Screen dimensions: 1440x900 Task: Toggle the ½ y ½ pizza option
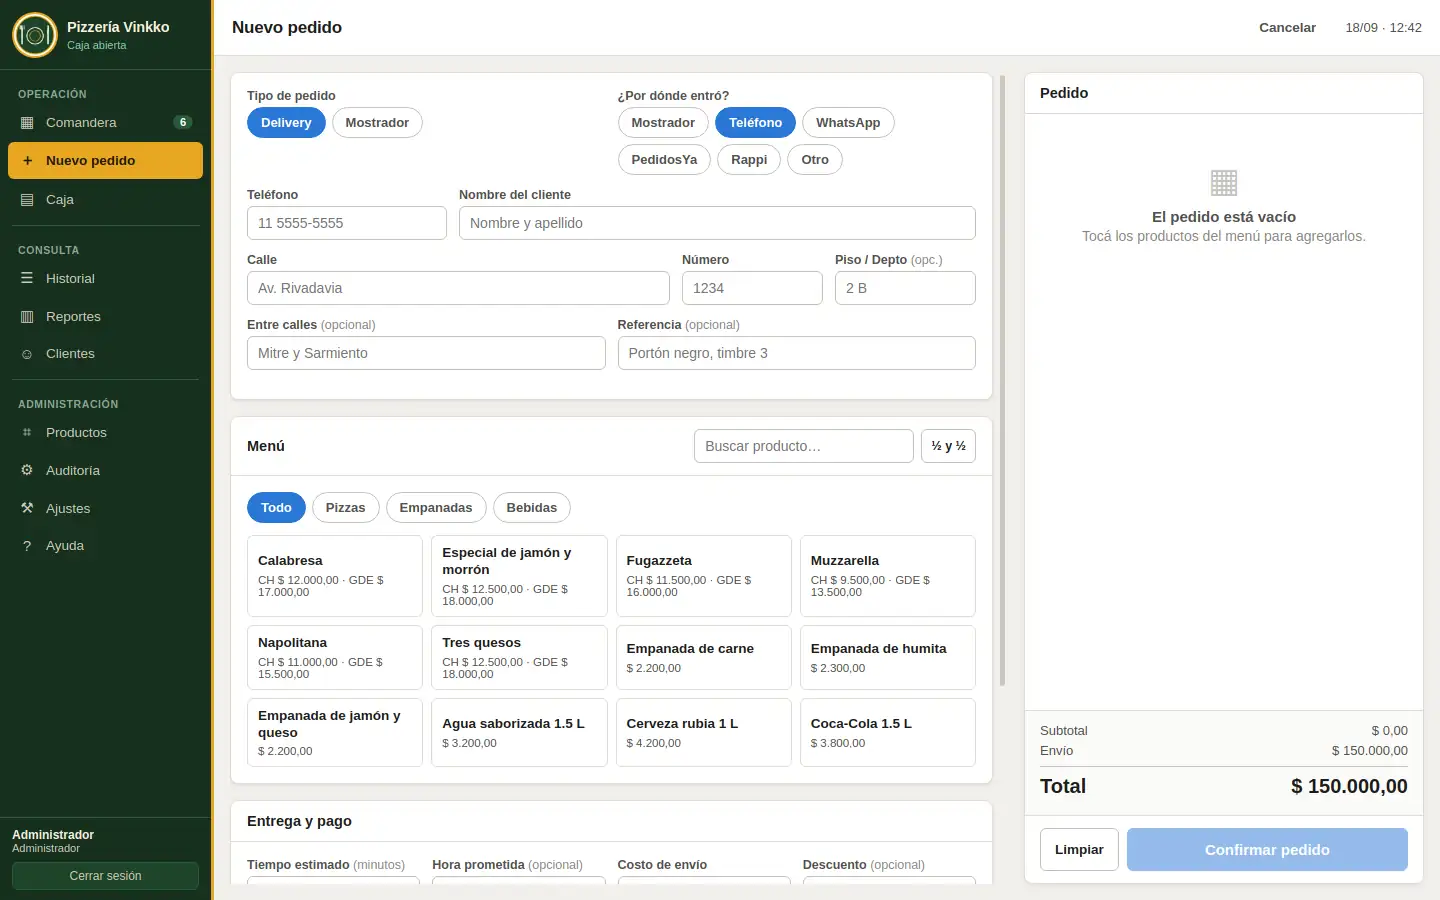pos(948,446)
